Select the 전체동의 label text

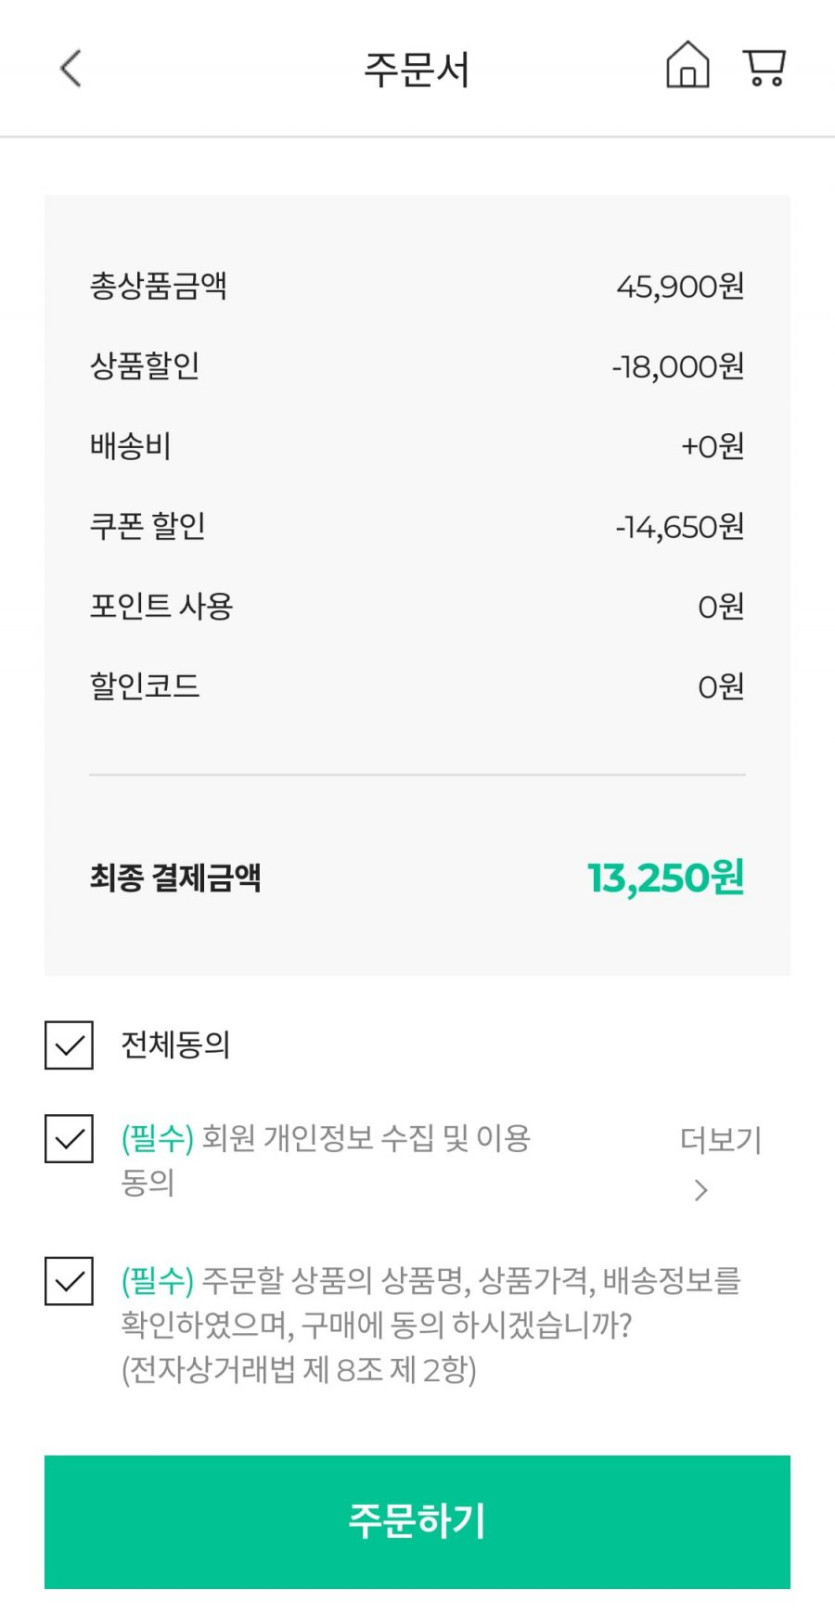click(x=175, y=1045)
